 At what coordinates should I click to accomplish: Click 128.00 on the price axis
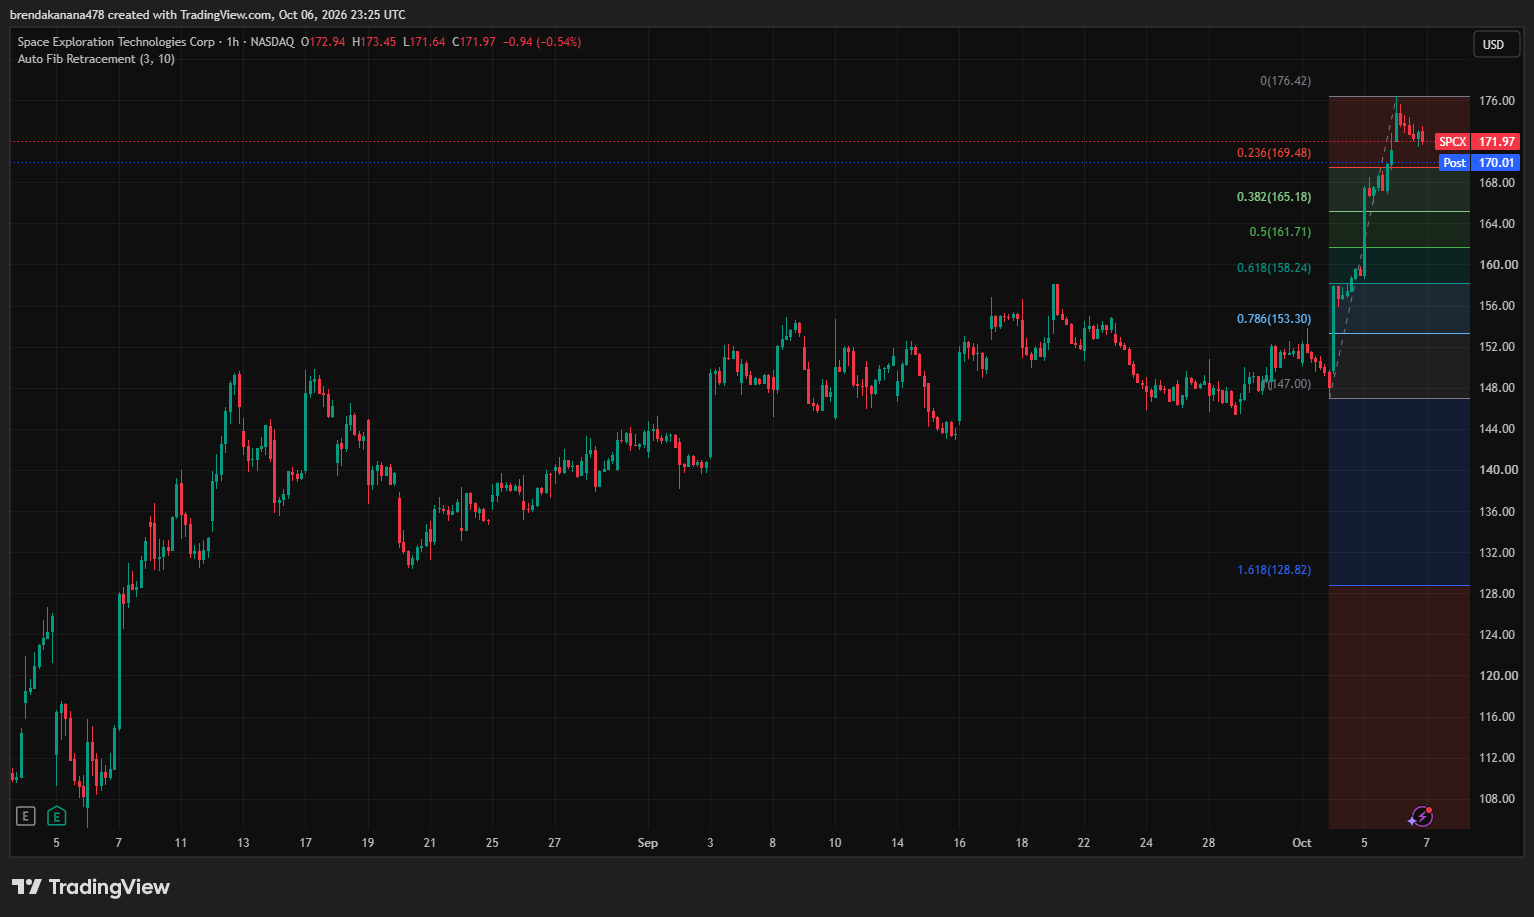coord(1498,594)
